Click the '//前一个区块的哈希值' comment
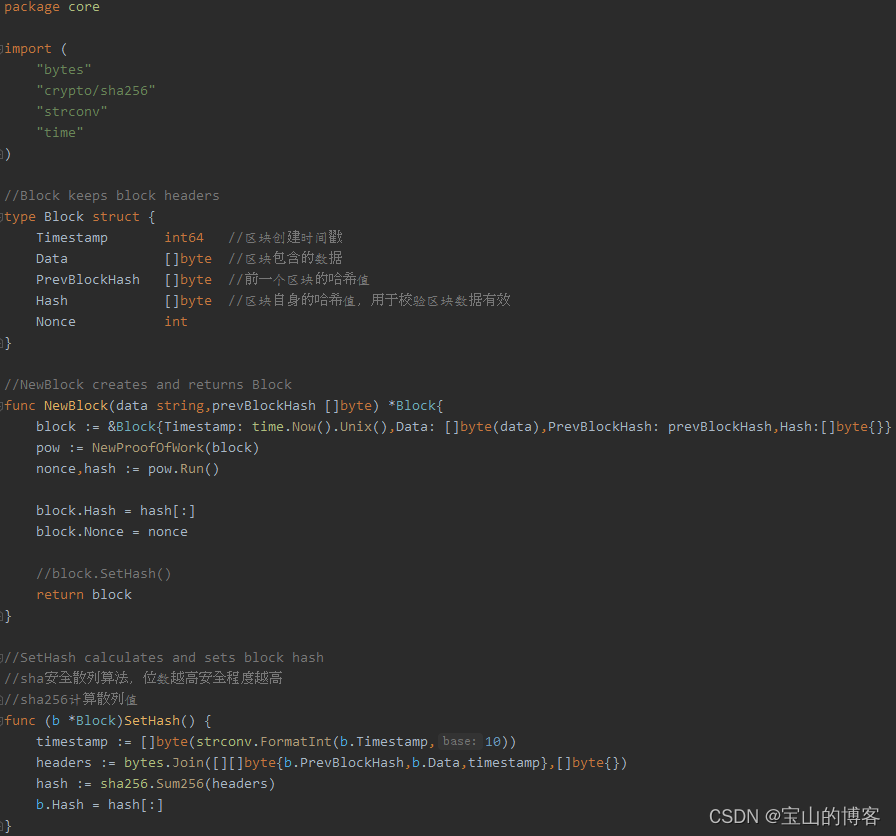The width and height of the screenshot is (896, 836). (299, 279)
